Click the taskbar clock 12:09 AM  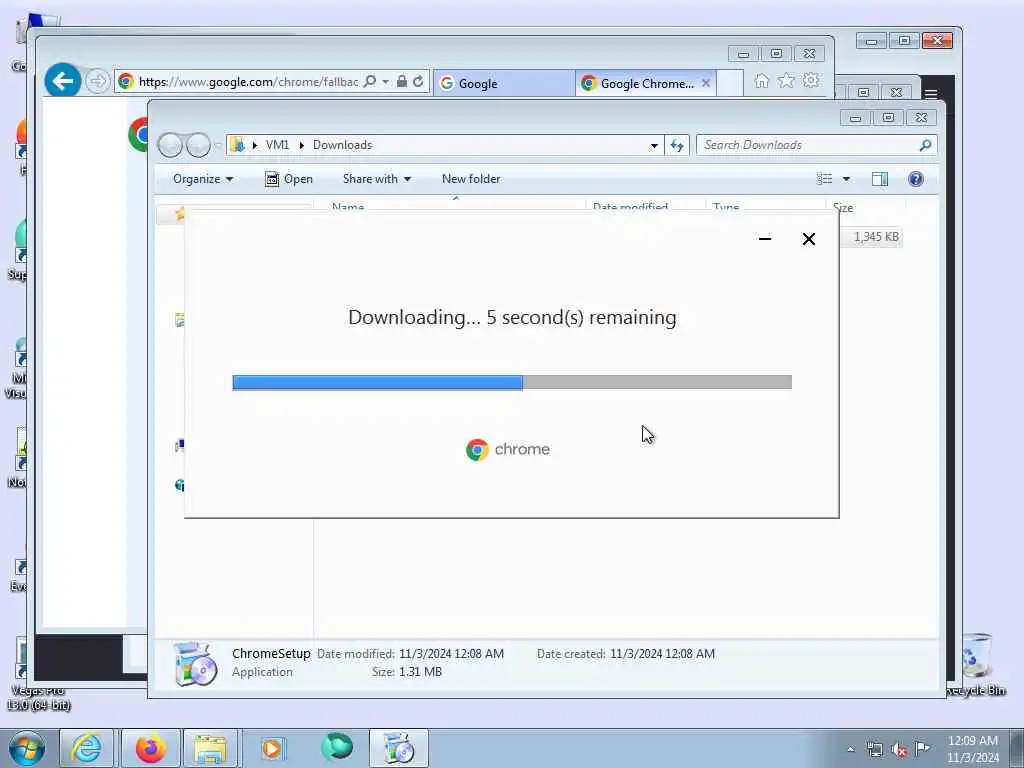(972, 741)
